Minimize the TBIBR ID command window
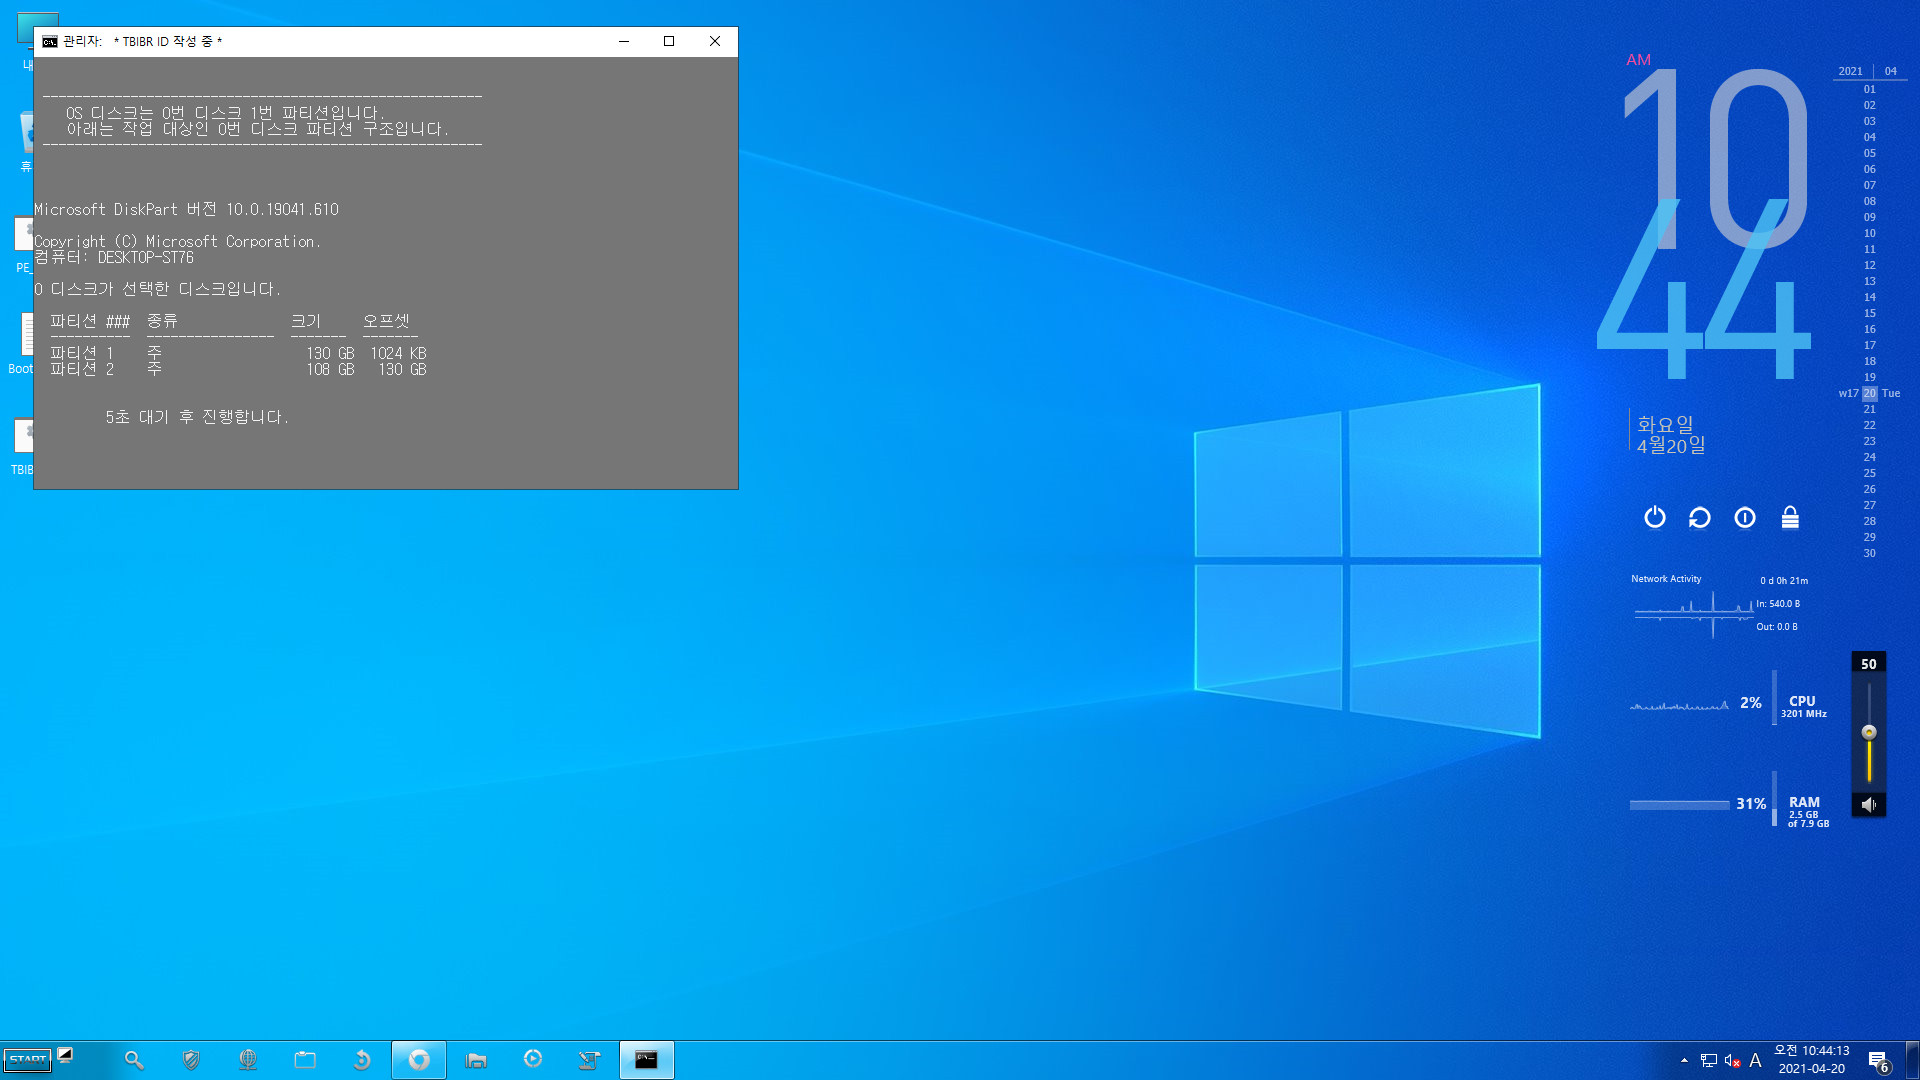This screenshot has width=1920, height=1080. tap(624, 41)
